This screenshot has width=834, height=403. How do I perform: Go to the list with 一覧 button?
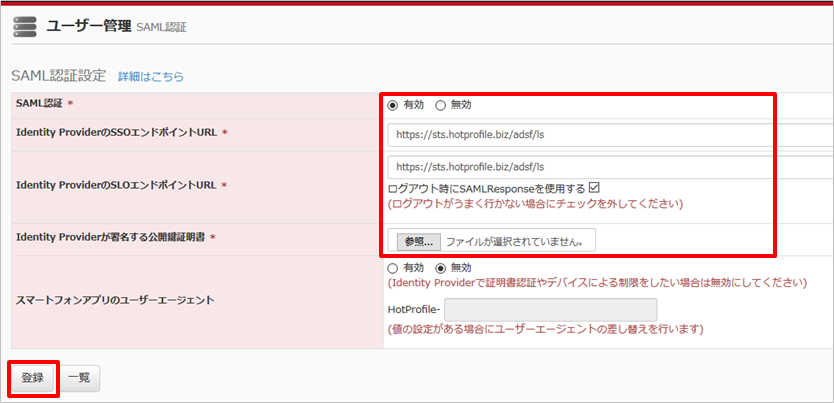coord(79,378)
